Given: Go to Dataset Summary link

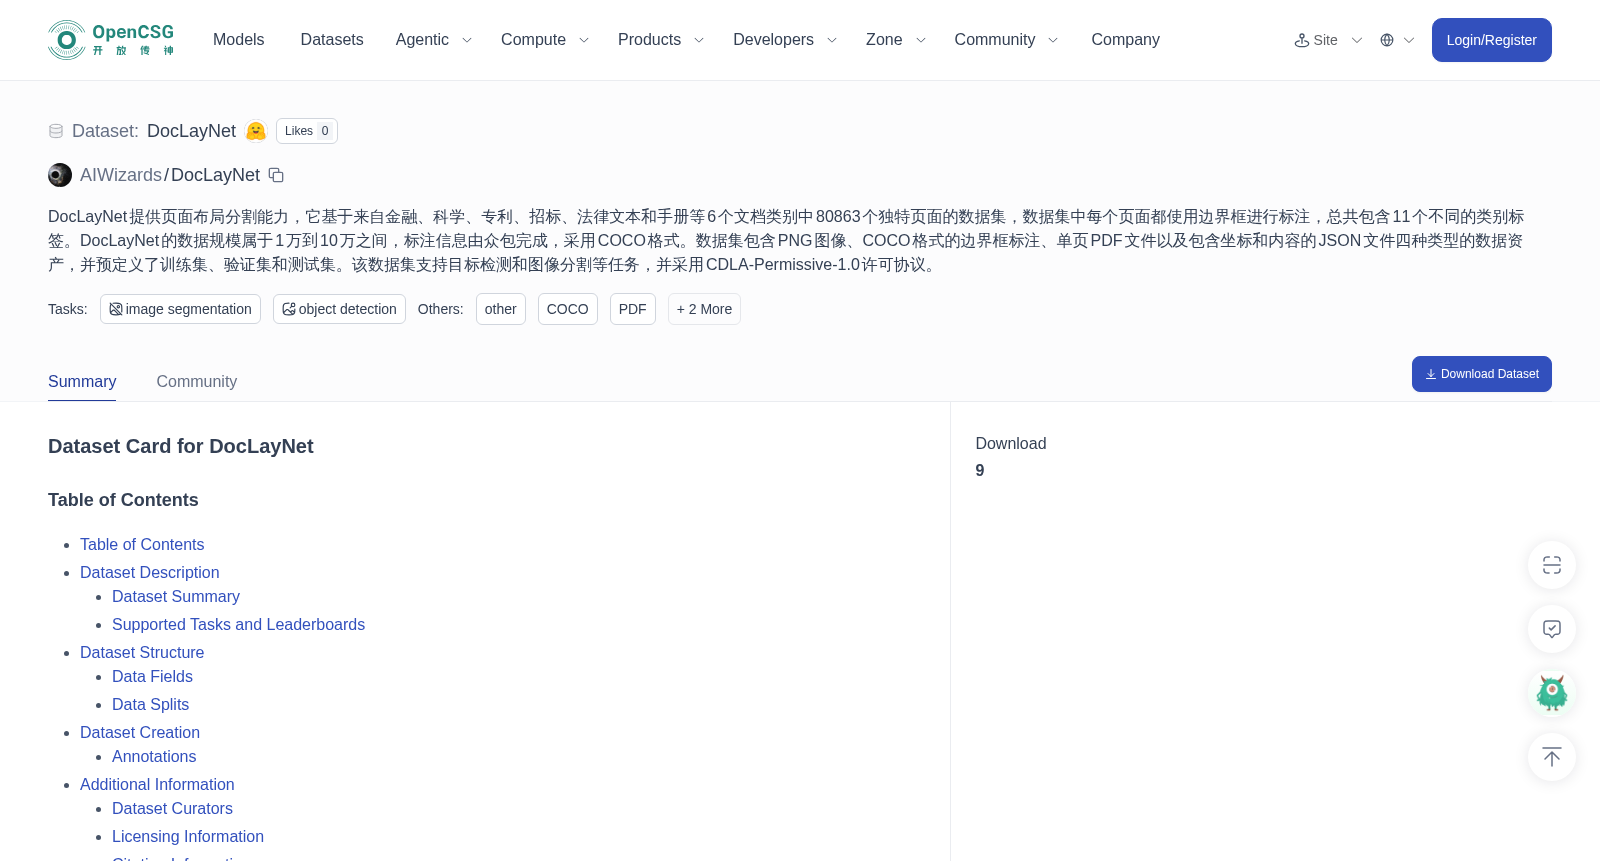Looking at the screenshot, I should [x=176, y=597].
